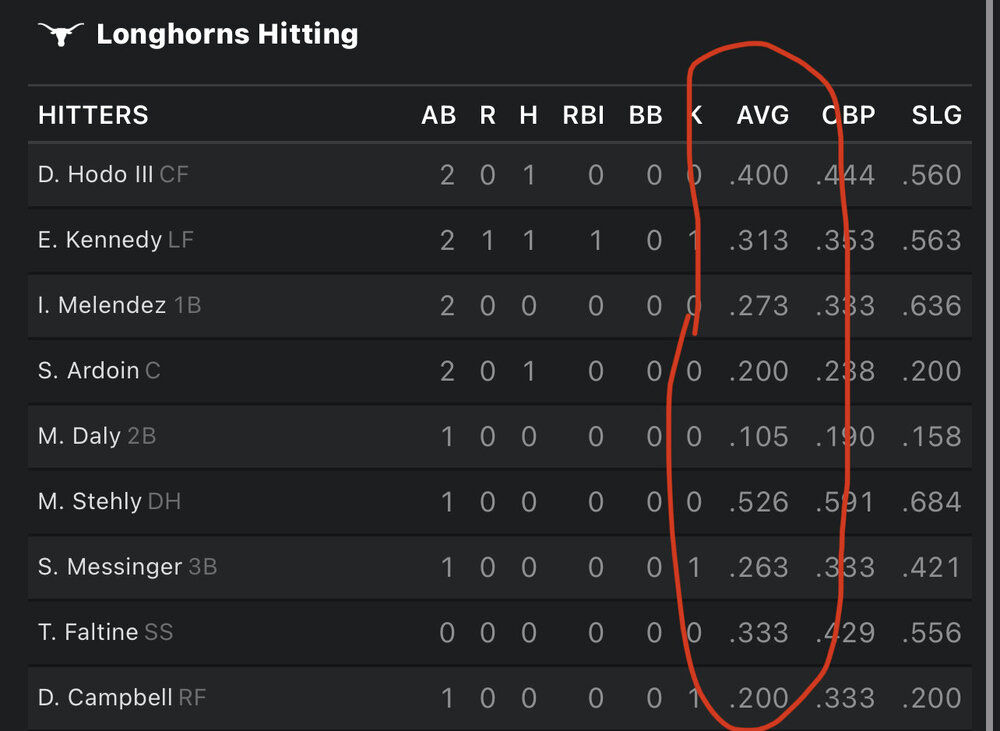Open E. Kennedy player link
1000x731 pixels.
99,240
